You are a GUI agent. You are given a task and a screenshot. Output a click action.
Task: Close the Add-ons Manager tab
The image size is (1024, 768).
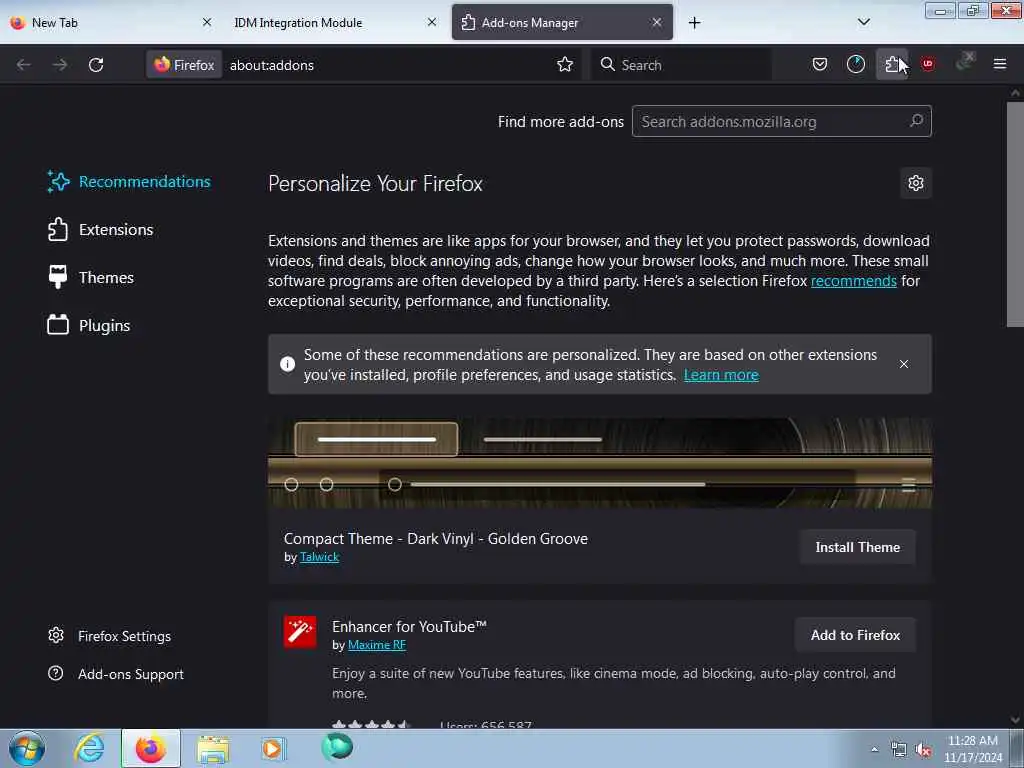pos(657,22)
